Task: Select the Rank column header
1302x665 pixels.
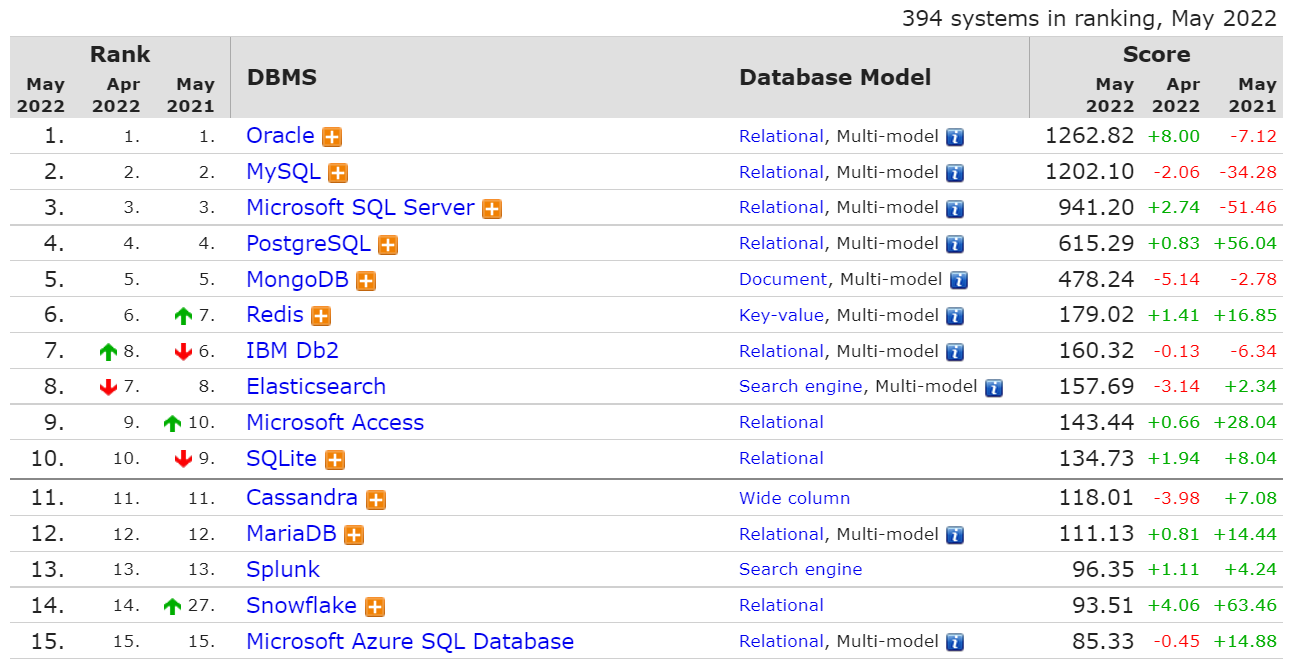Action: pyautogui.click(x=120, y=54)
